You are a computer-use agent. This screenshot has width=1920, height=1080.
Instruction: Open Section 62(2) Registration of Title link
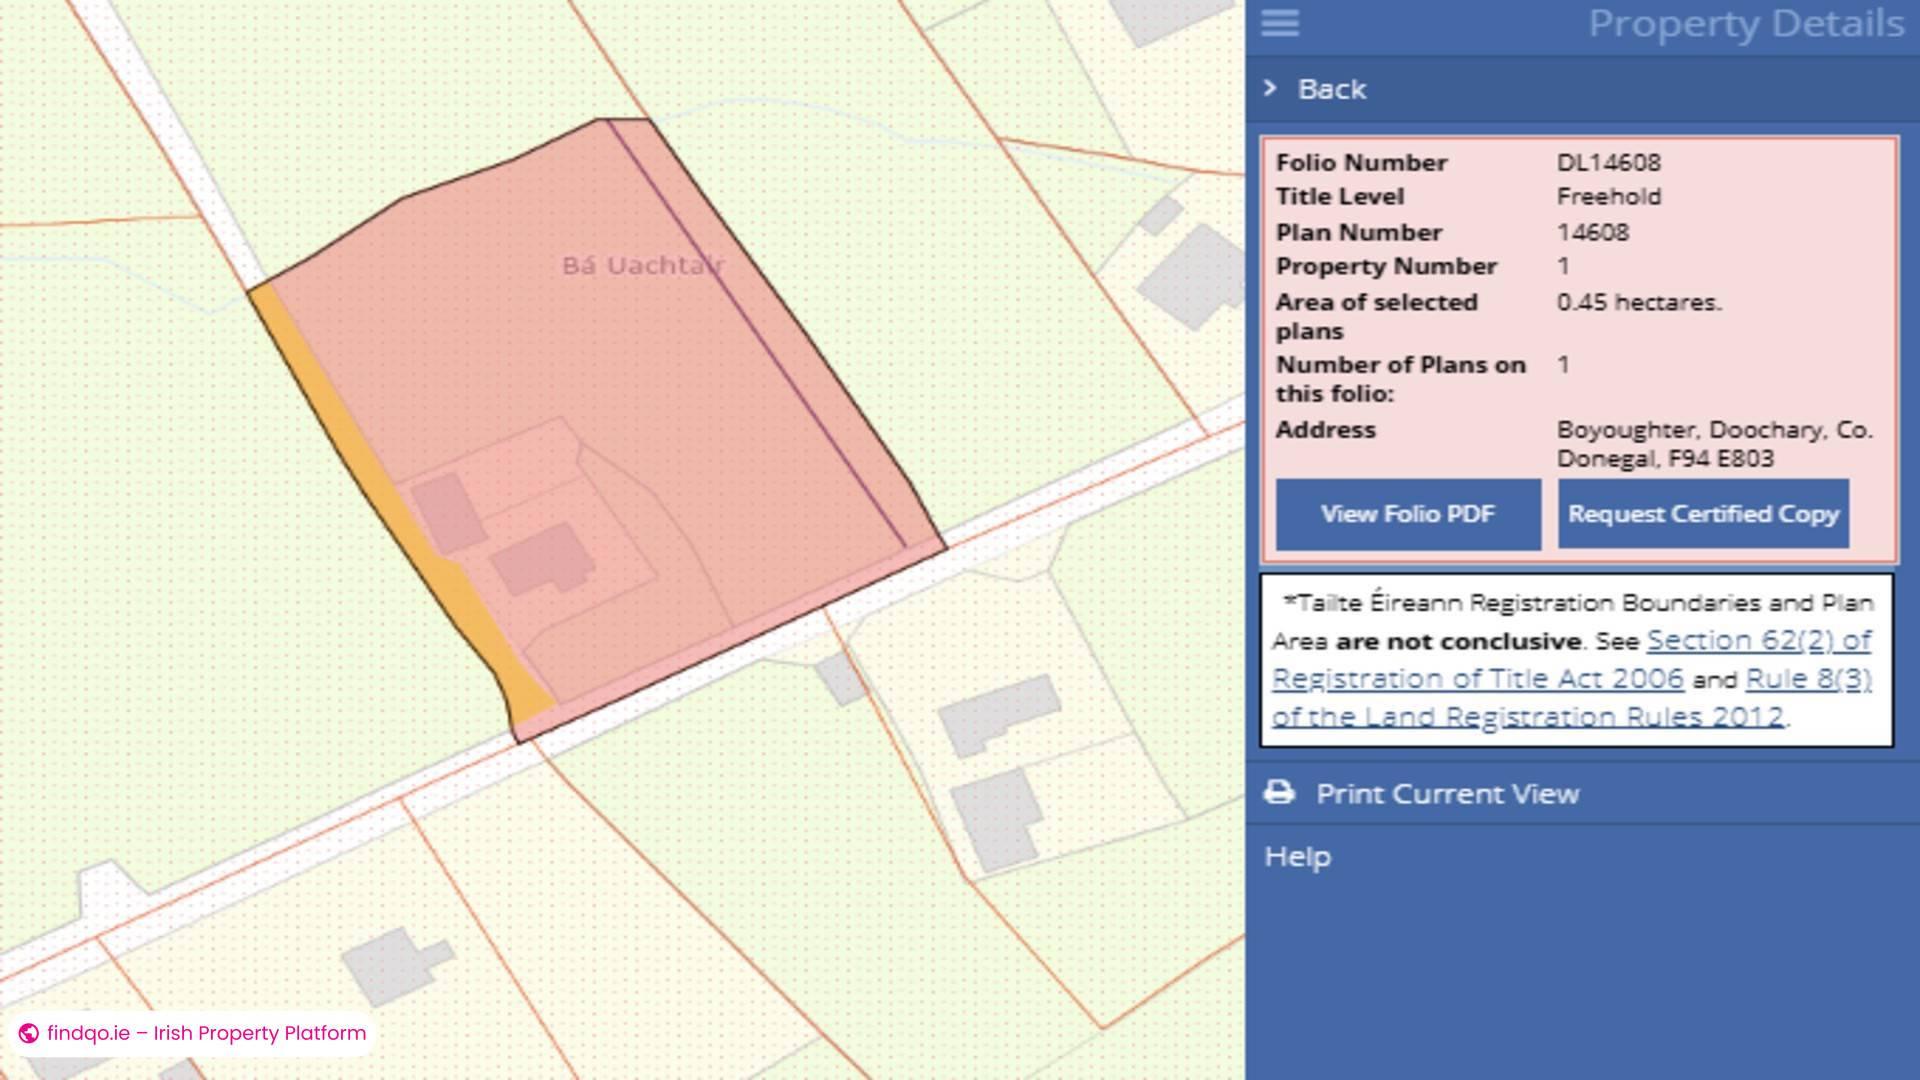[x=1758, y=641]
